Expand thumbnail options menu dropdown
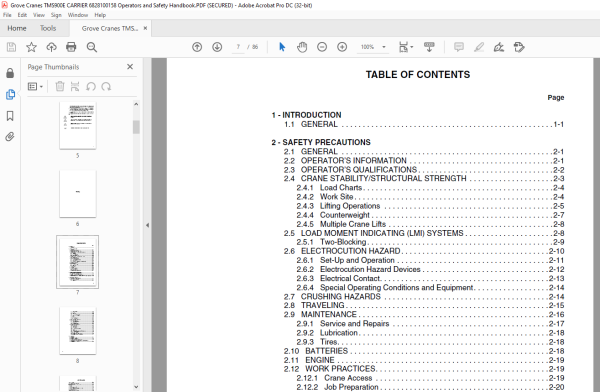 point(35,87)
